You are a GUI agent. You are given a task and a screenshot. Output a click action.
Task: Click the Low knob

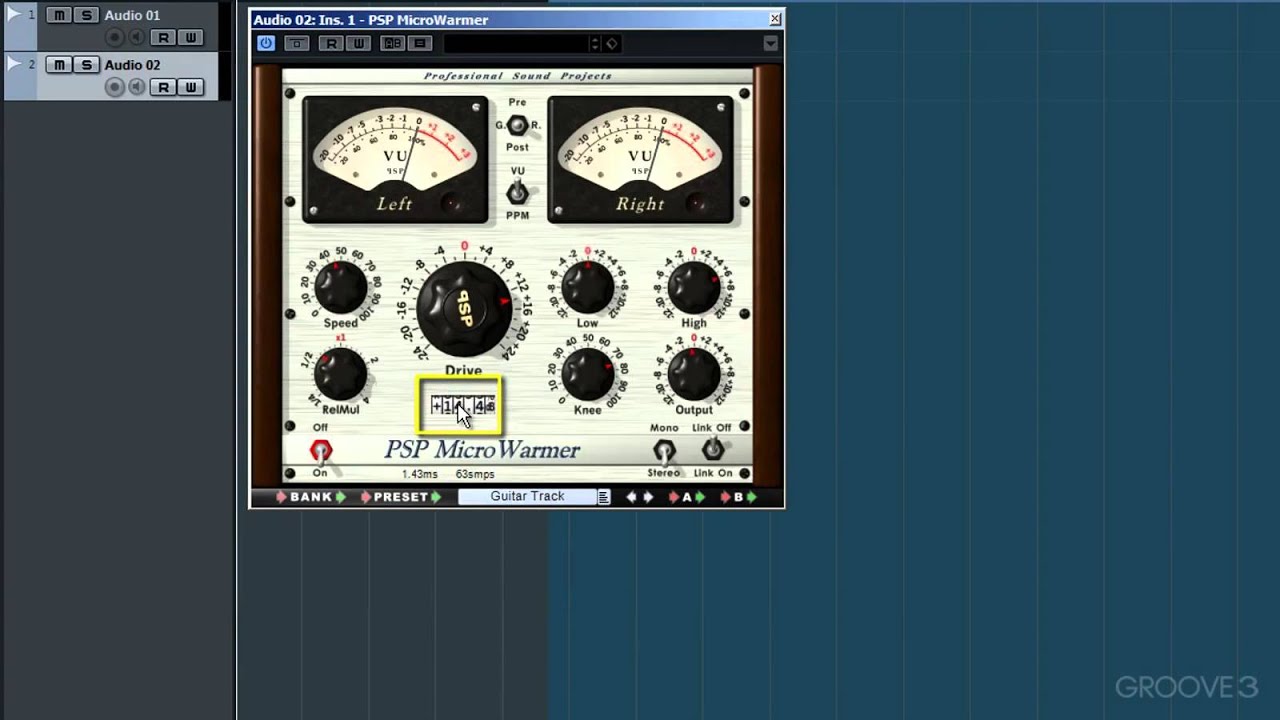587,288
